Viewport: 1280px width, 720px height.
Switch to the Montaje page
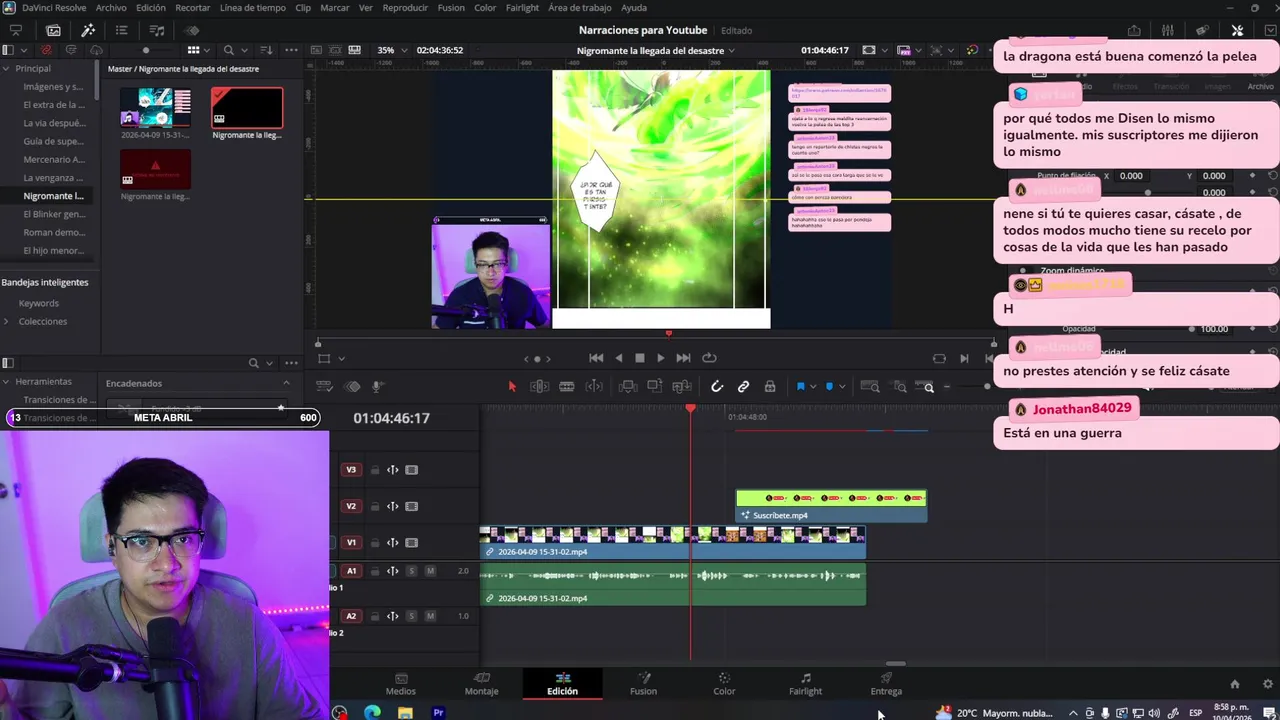click(481, 684)
